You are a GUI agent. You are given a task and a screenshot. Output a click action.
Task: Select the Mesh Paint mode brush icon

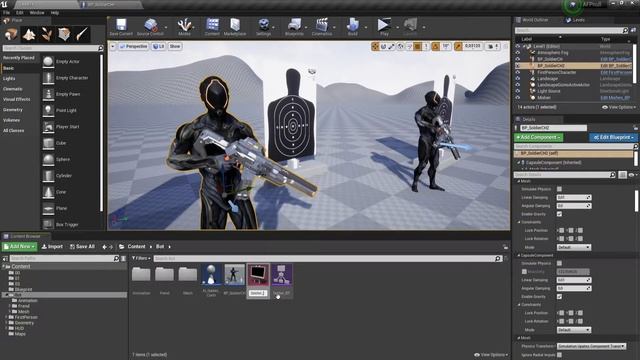82,35
